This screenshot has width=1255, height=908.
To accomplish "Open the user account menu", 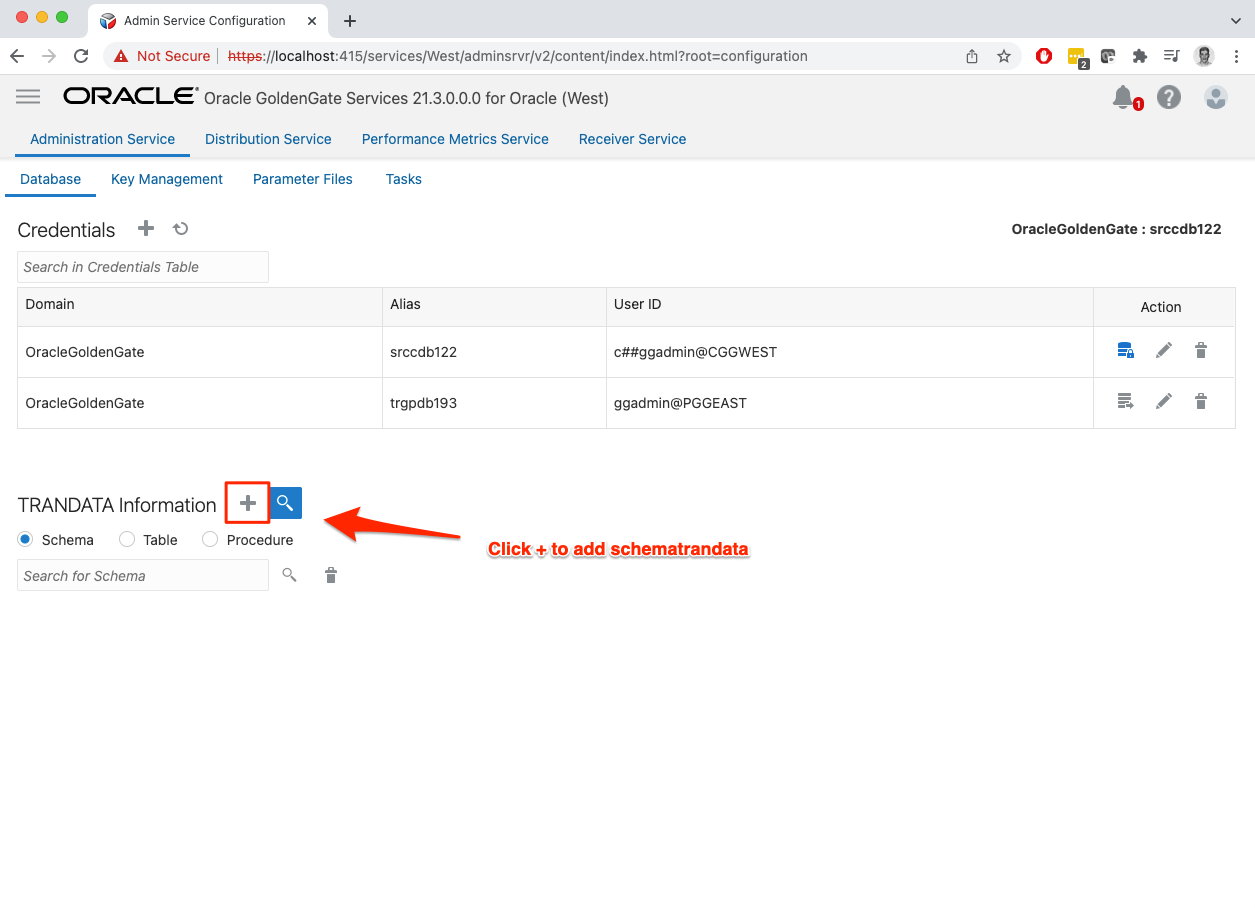I will coord(1216,97).
